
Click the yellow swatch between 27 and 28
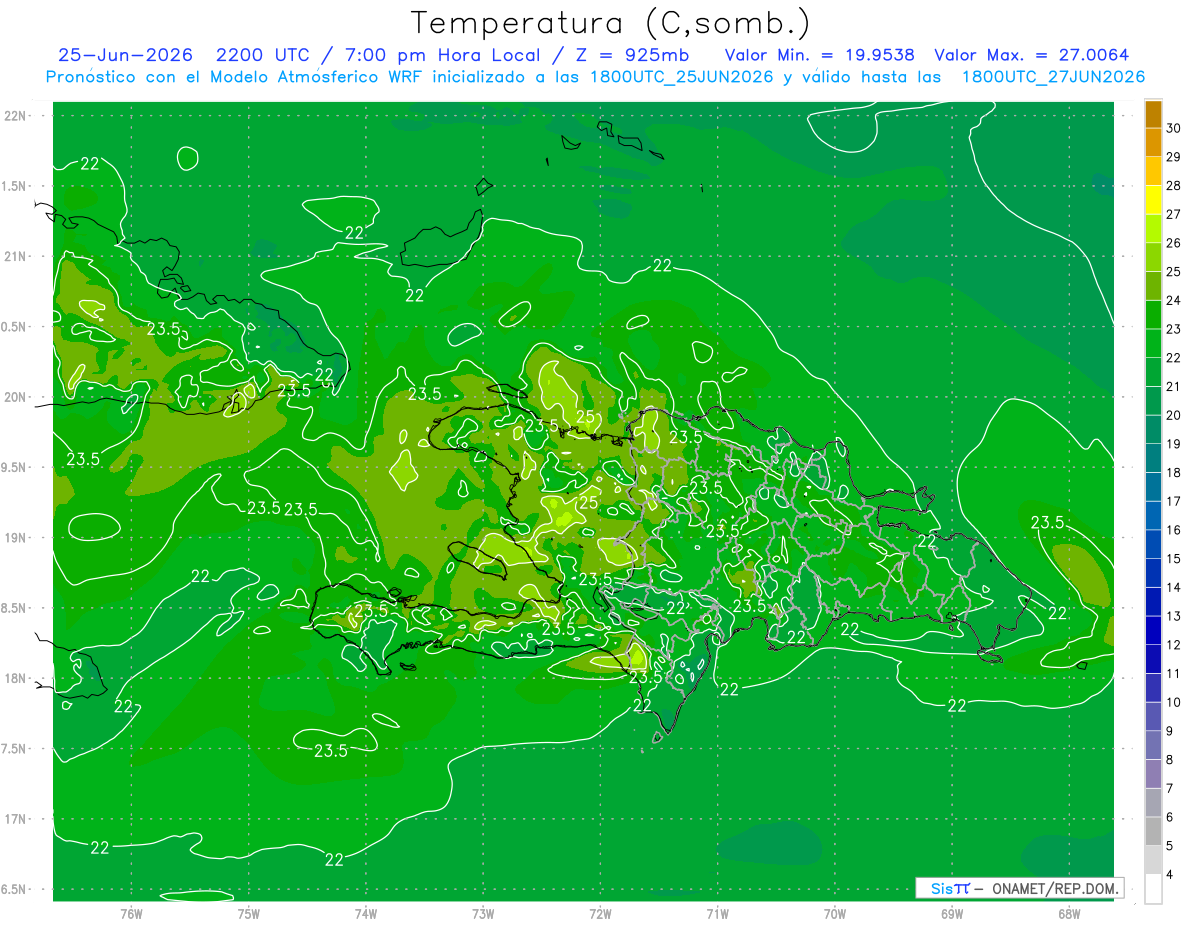[x=1153, y=200]
